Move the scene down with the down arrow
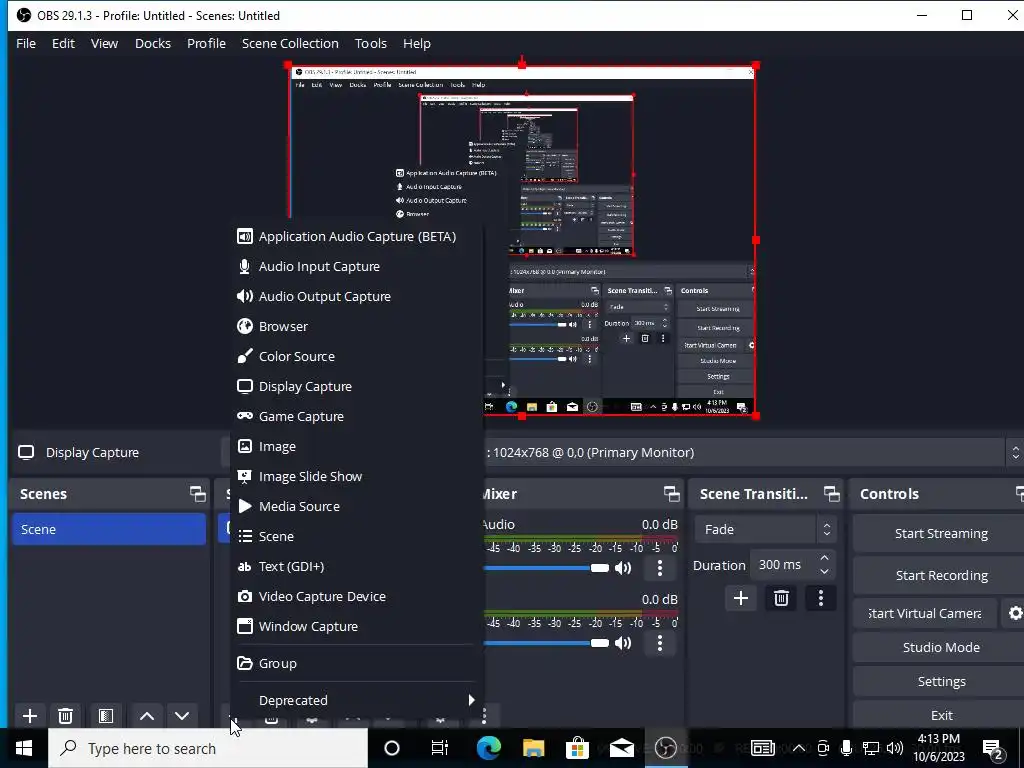Image resolution: width=1024 pixels, height=768 pixels. coord(182,716)
